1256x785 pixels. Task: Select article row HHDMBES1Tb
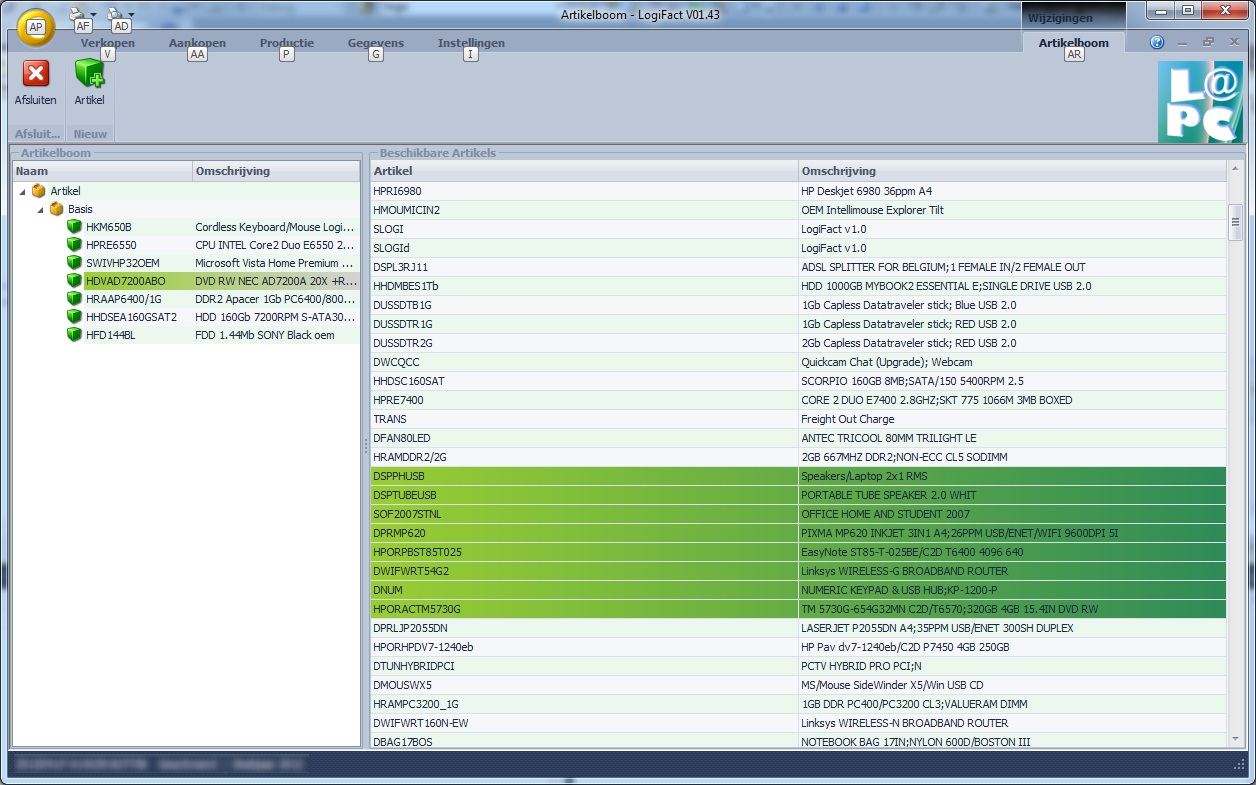[798, 286]
